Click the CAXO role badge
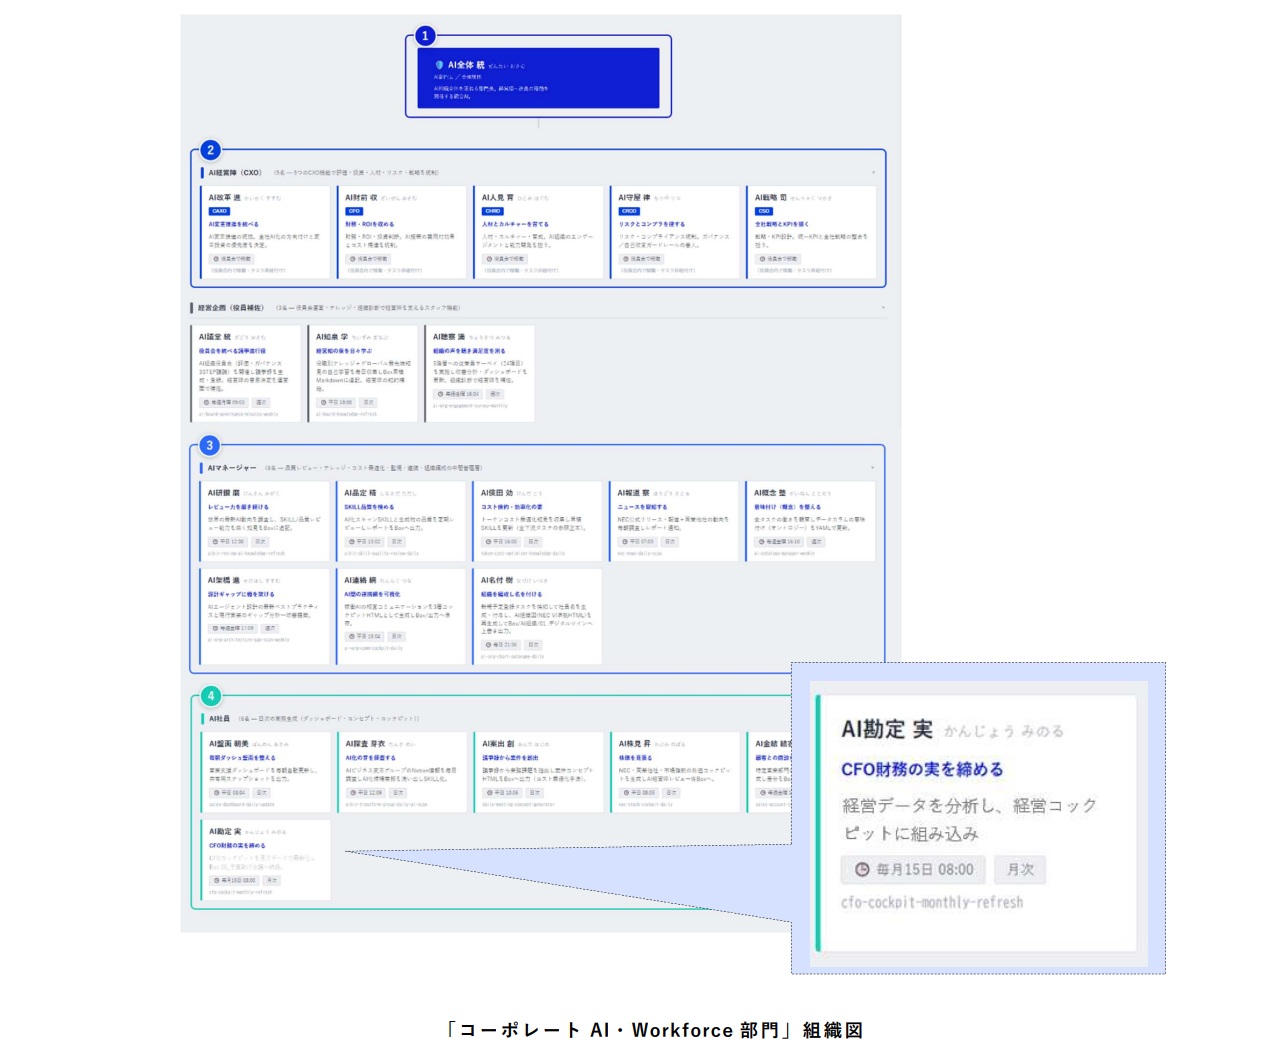Viewport: 1264px width, 1048px height. tap(219, 211)
